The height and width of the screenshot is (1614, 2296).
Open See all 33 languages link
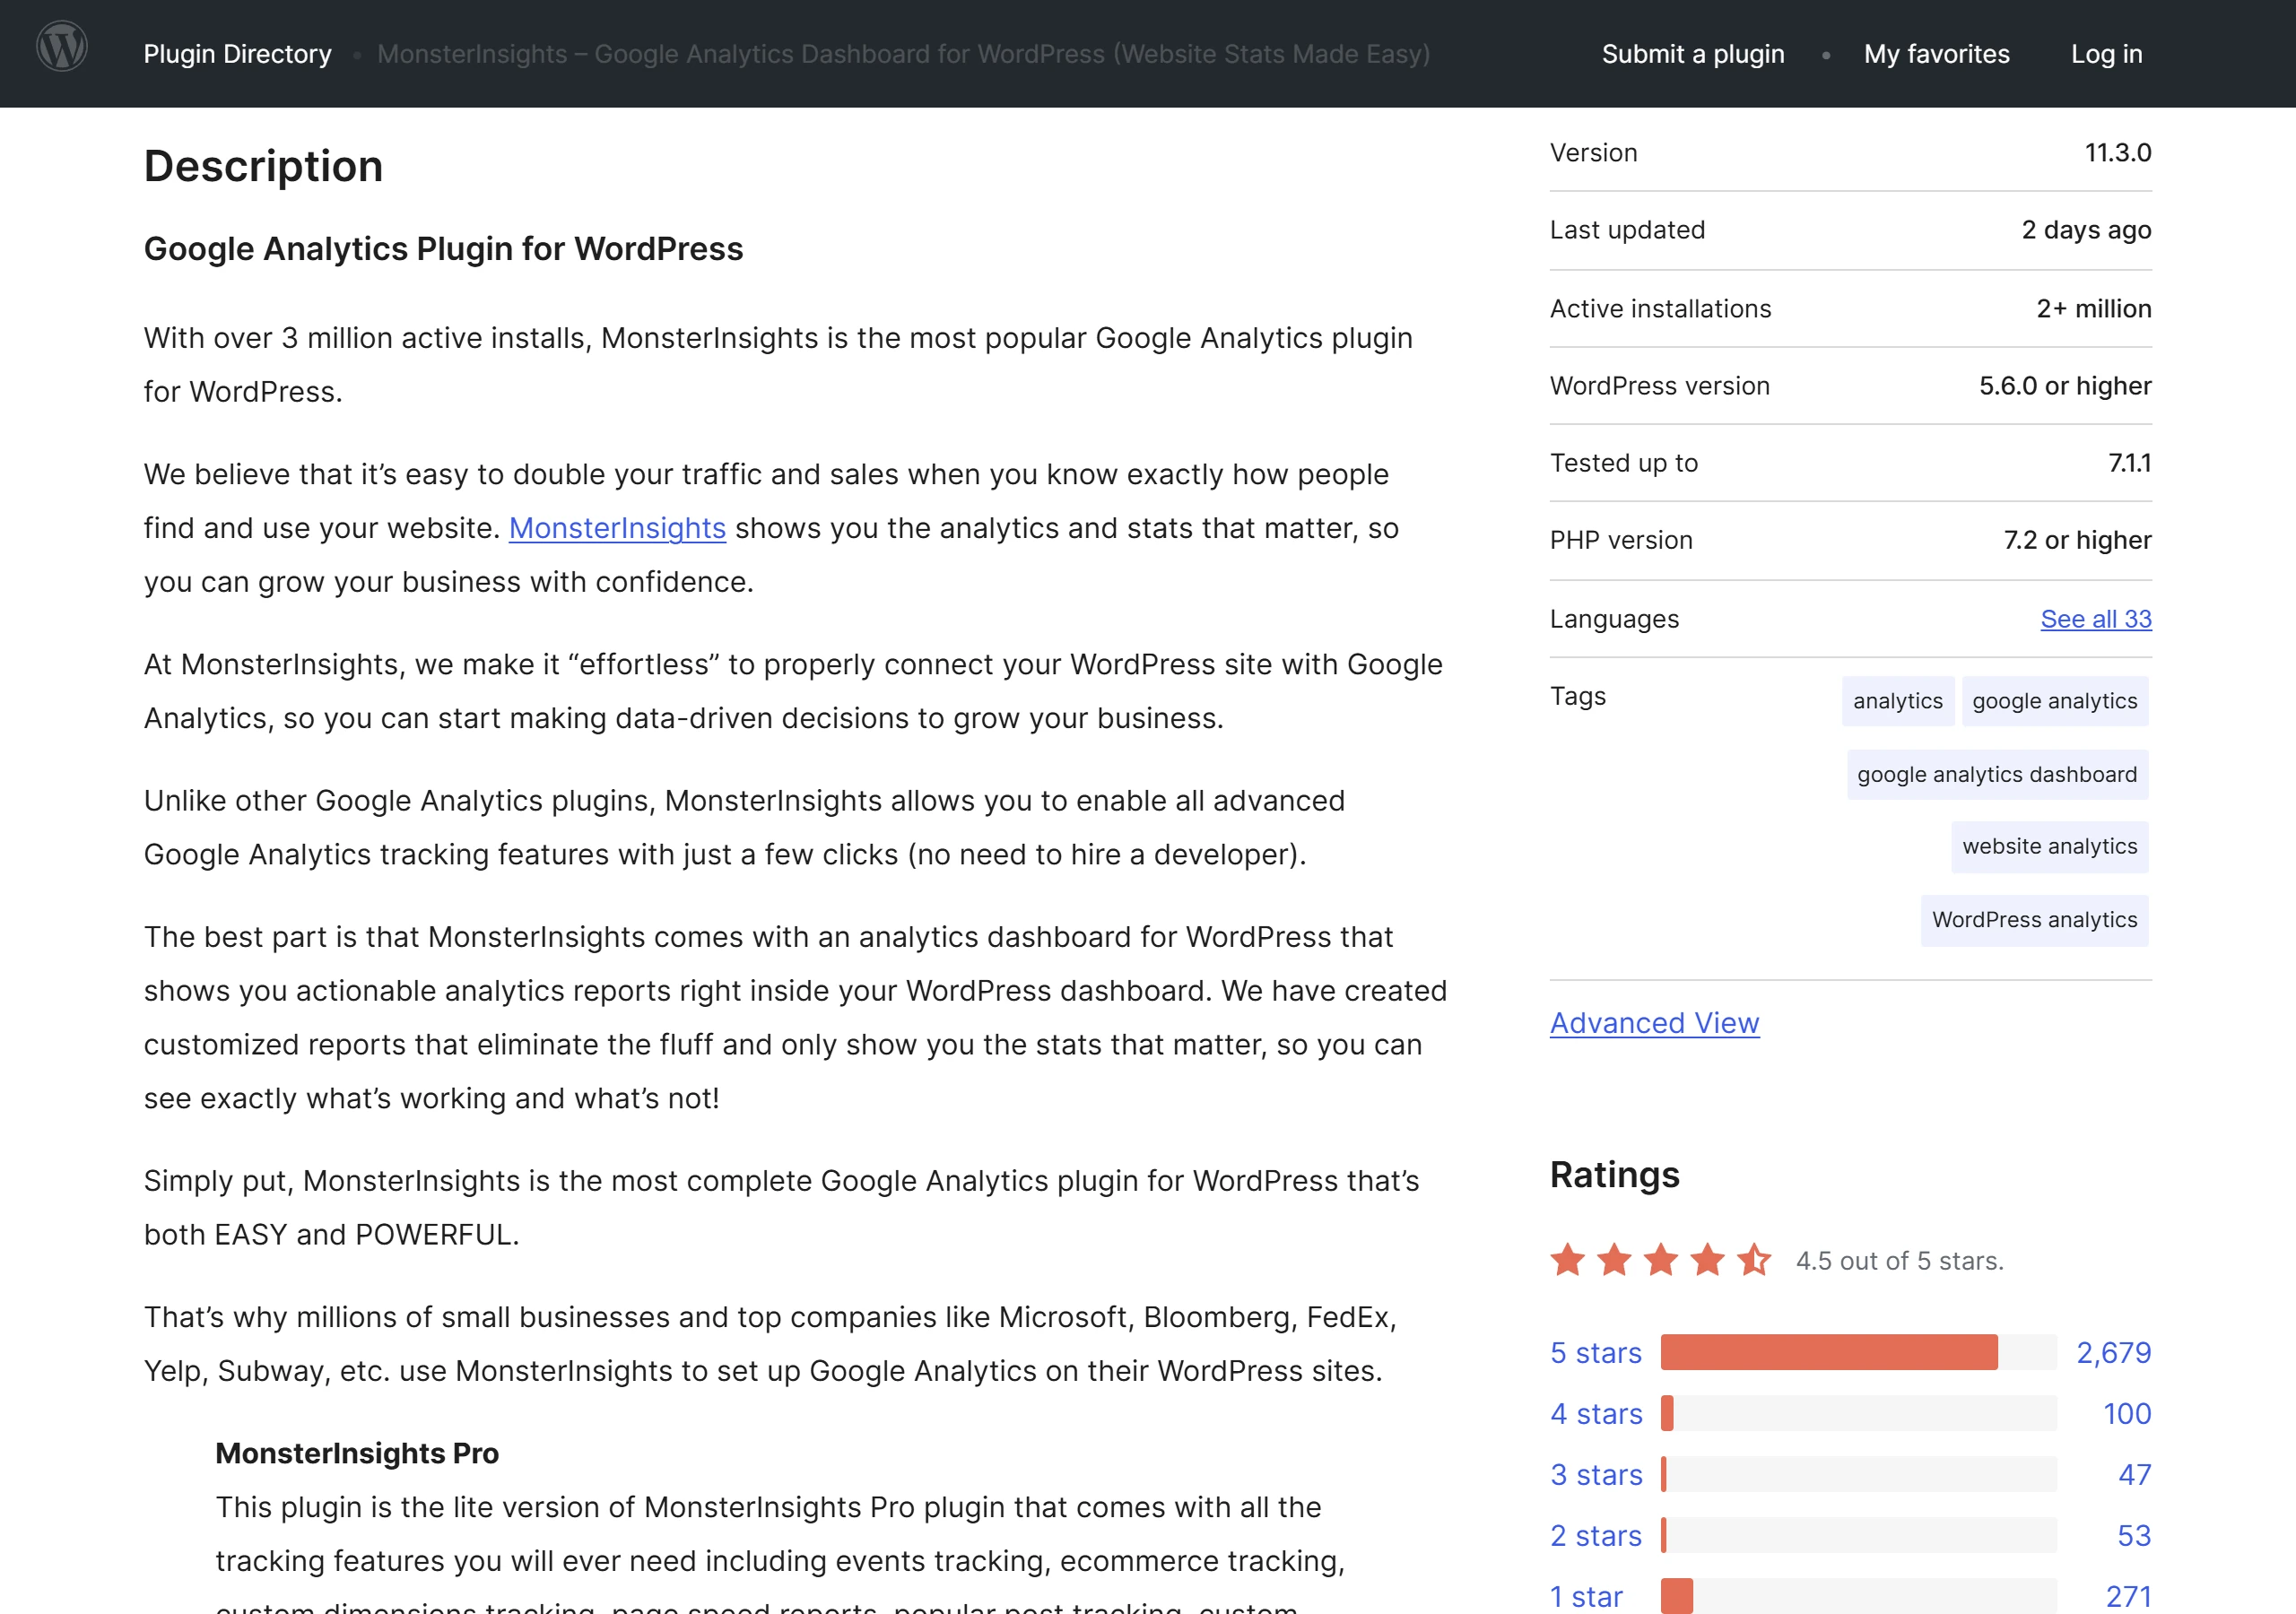tap(2096, 619)
